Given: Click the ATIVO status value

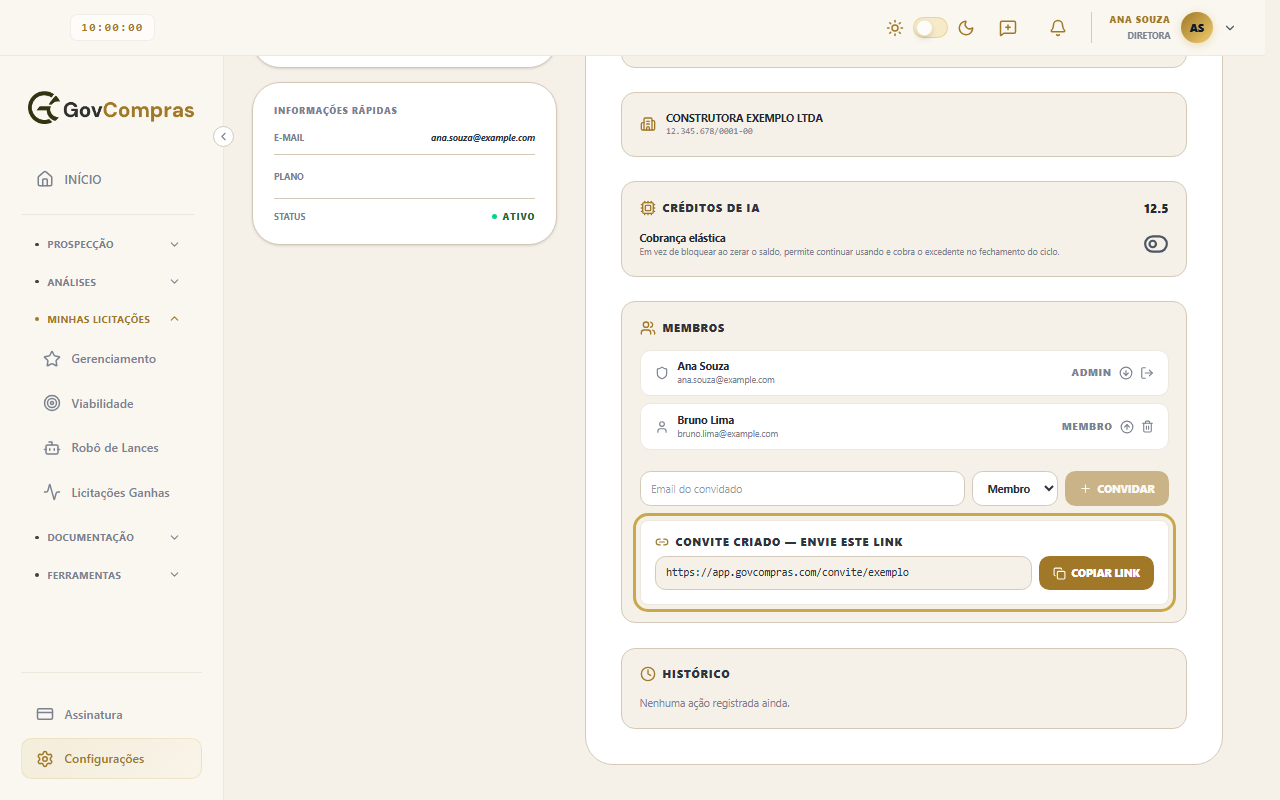Looking at the screenshot, I should point(518,217).
